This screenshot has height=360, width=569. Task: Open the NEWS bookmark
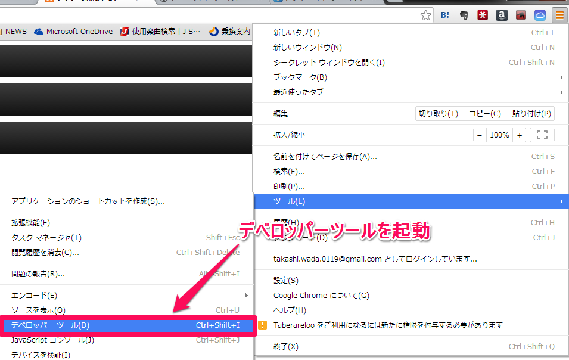point(15,32)
